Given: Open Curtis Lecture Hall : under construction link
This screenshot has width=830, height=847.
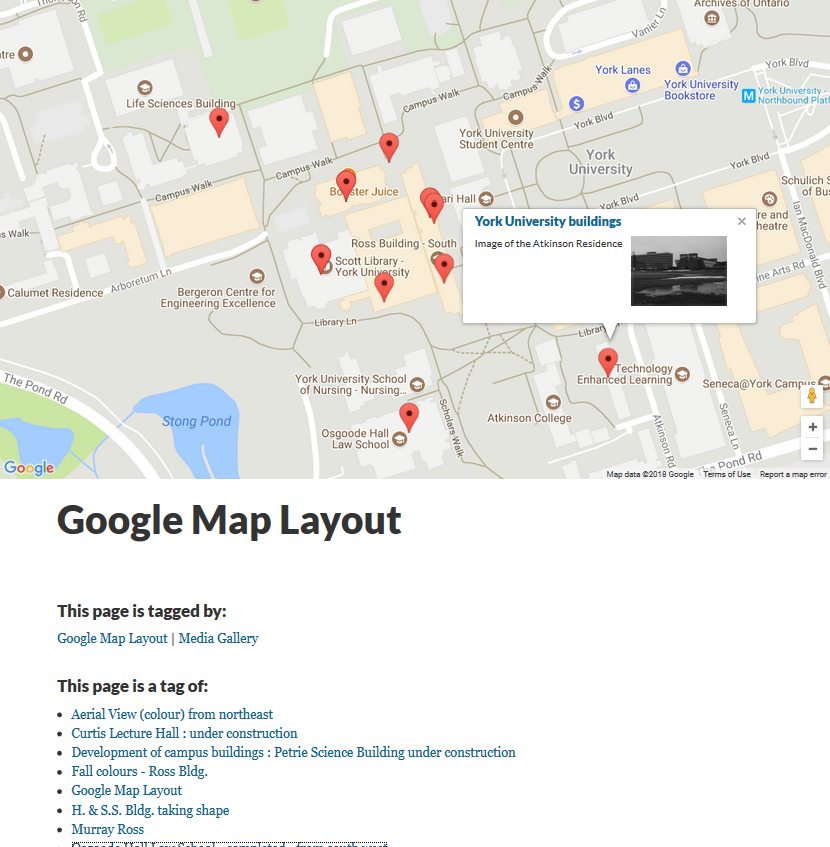Looking at the screenshot, I should 185,733.
